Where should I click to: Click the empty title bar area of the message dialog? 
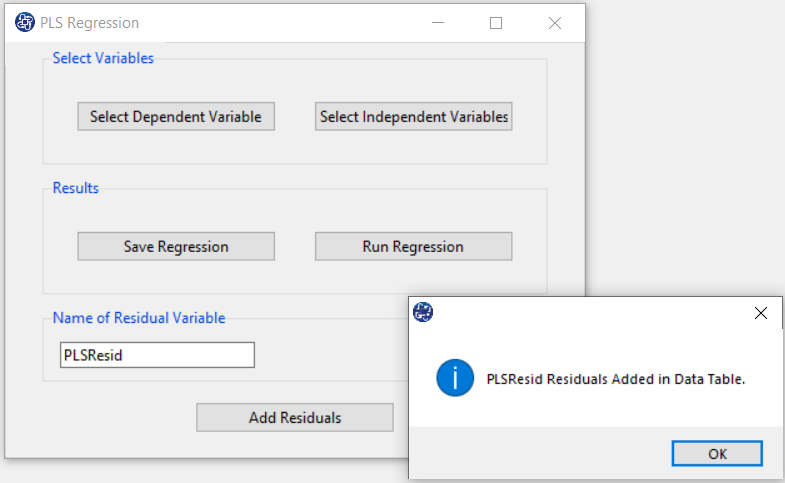(590, 313)
